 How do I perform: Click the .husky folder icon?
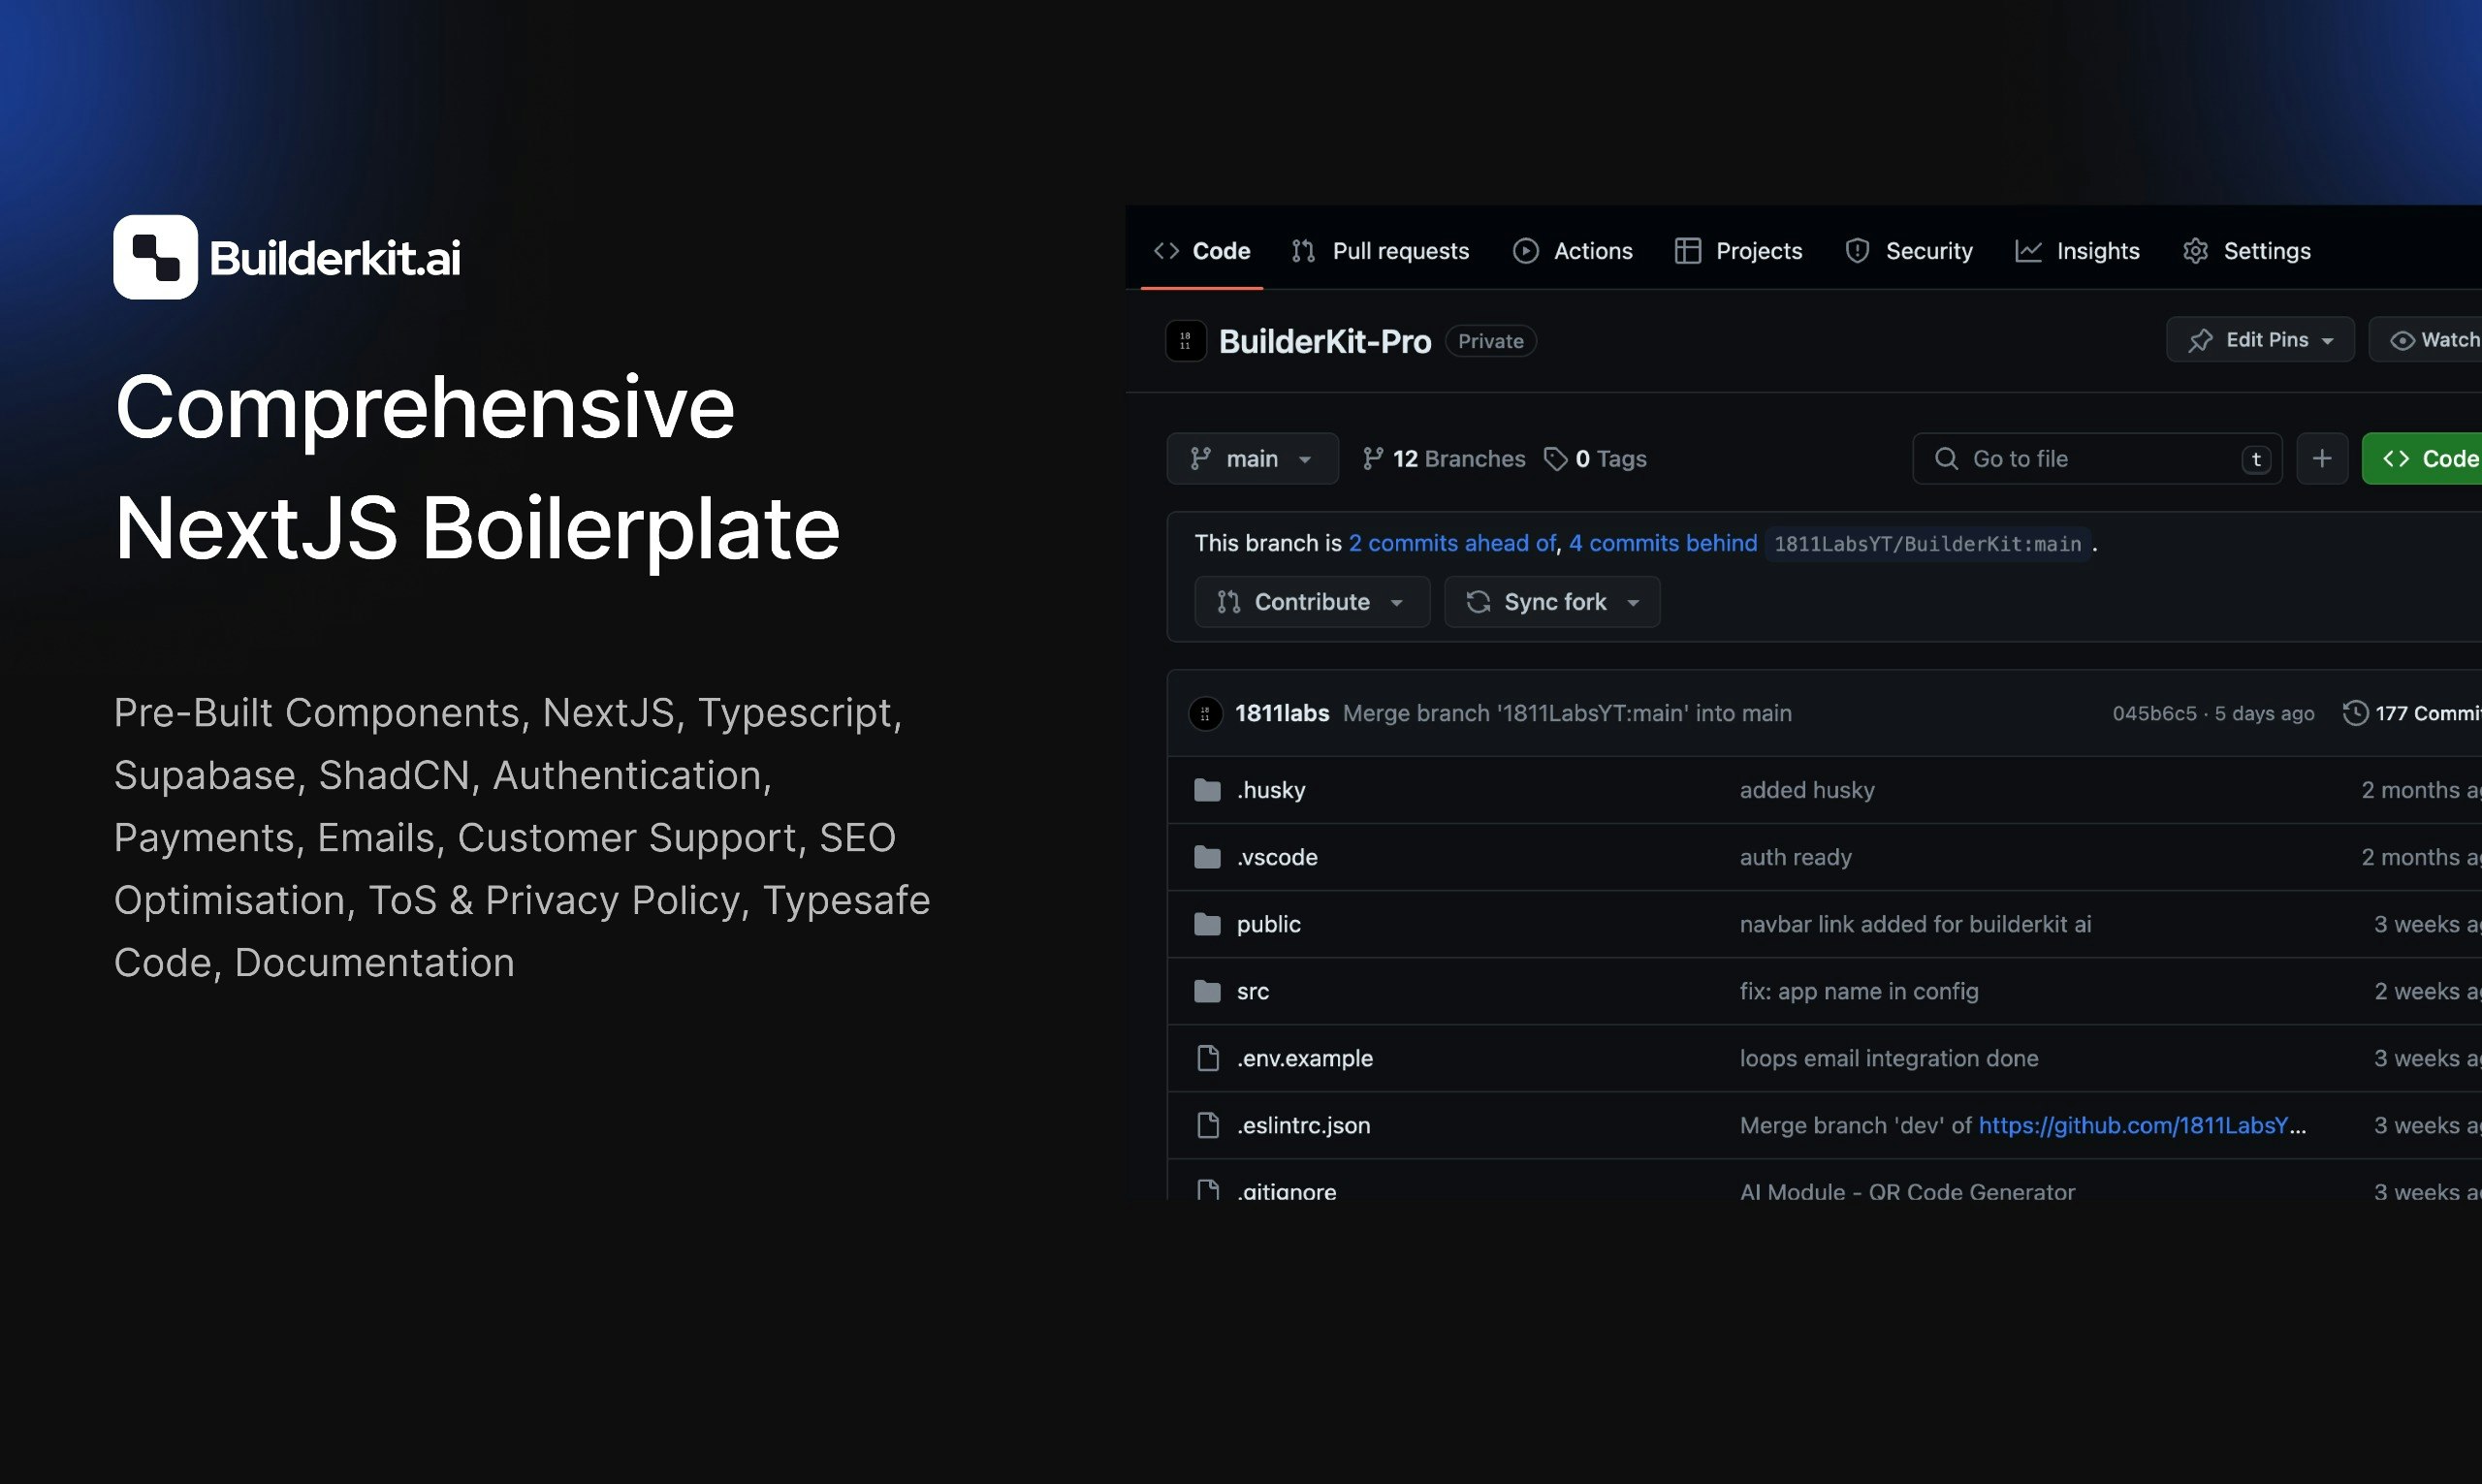click(1207, 790)
